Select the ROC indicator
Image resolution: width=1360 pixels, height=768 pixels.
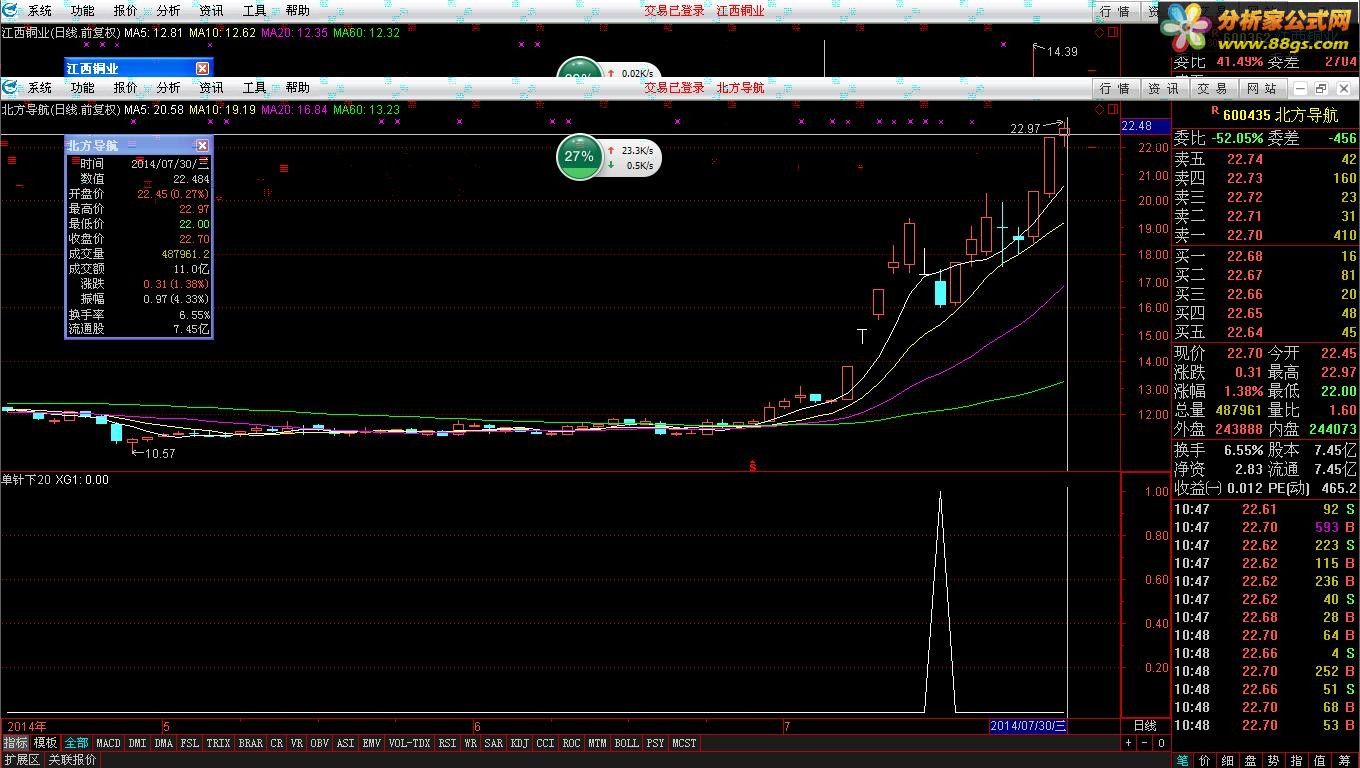click(571, 743)
